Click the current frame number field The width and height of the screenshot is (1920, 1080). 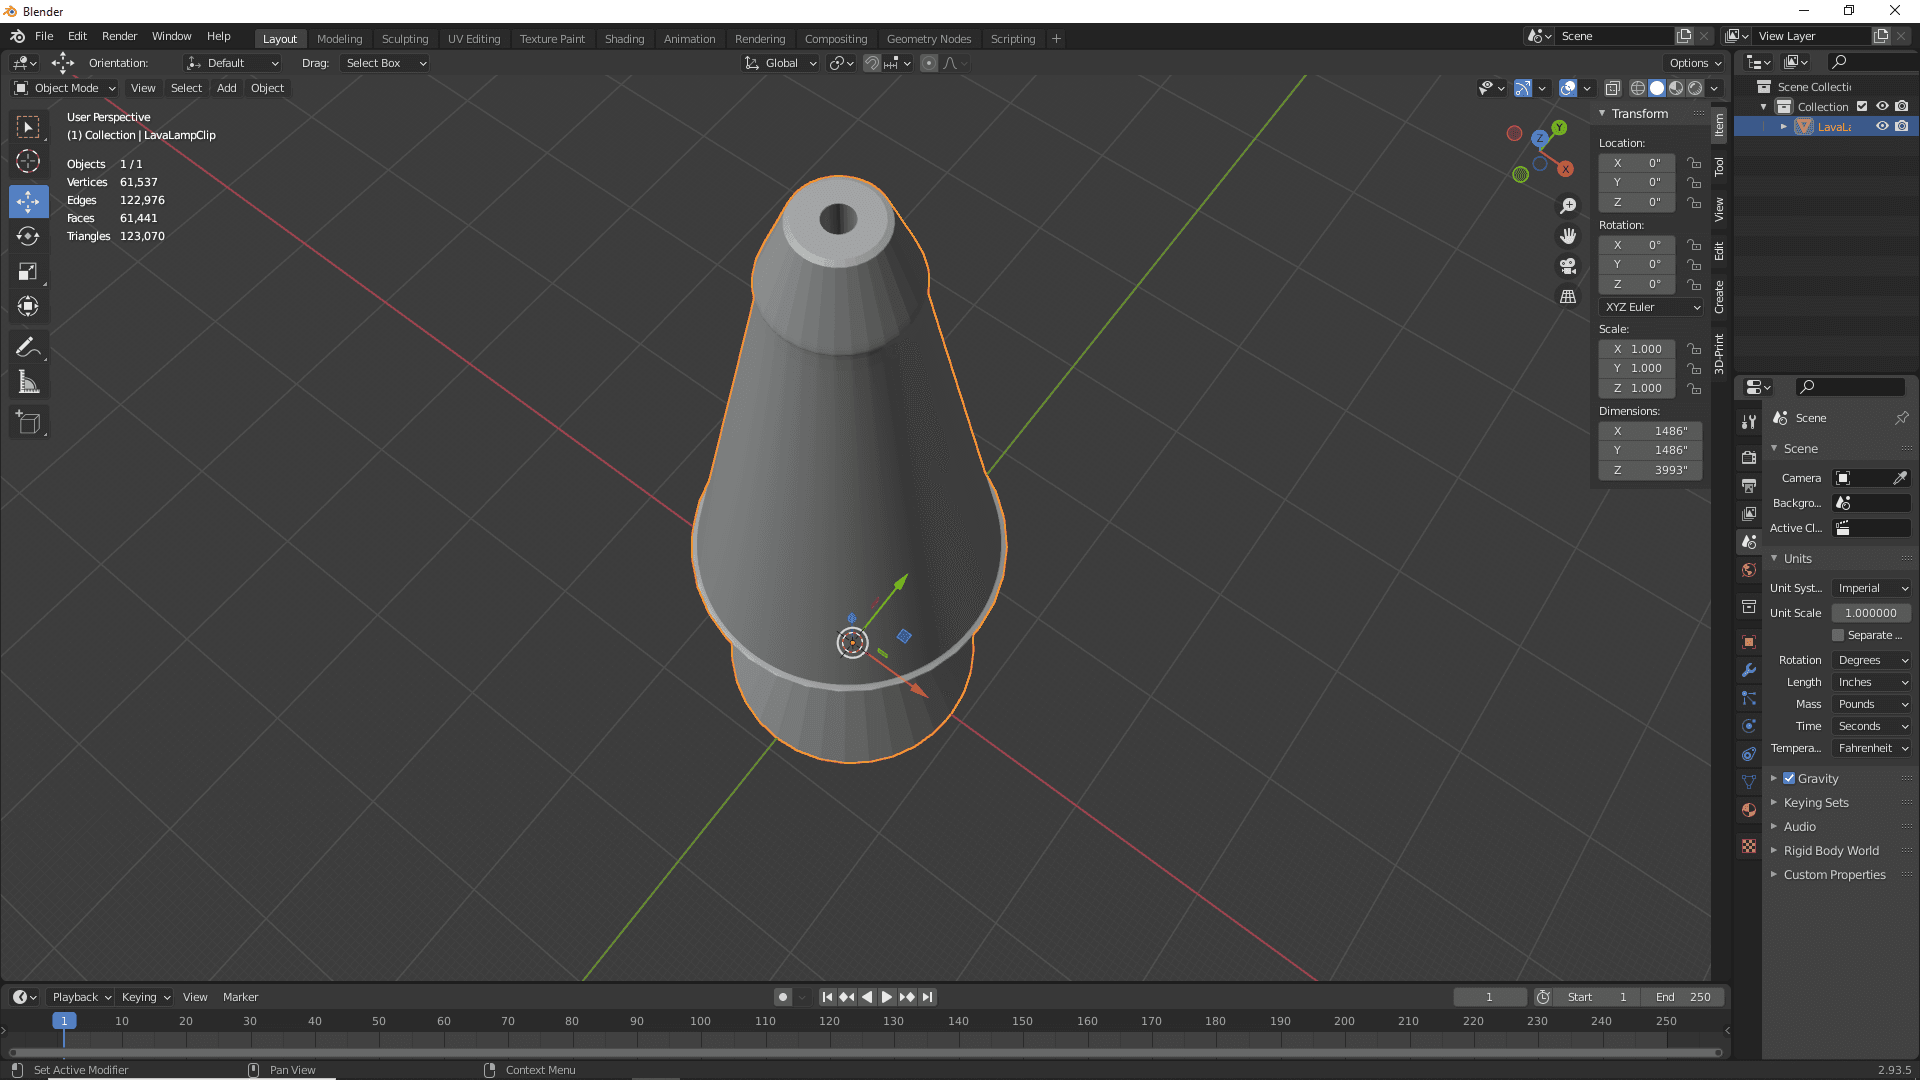point(1490,997)
